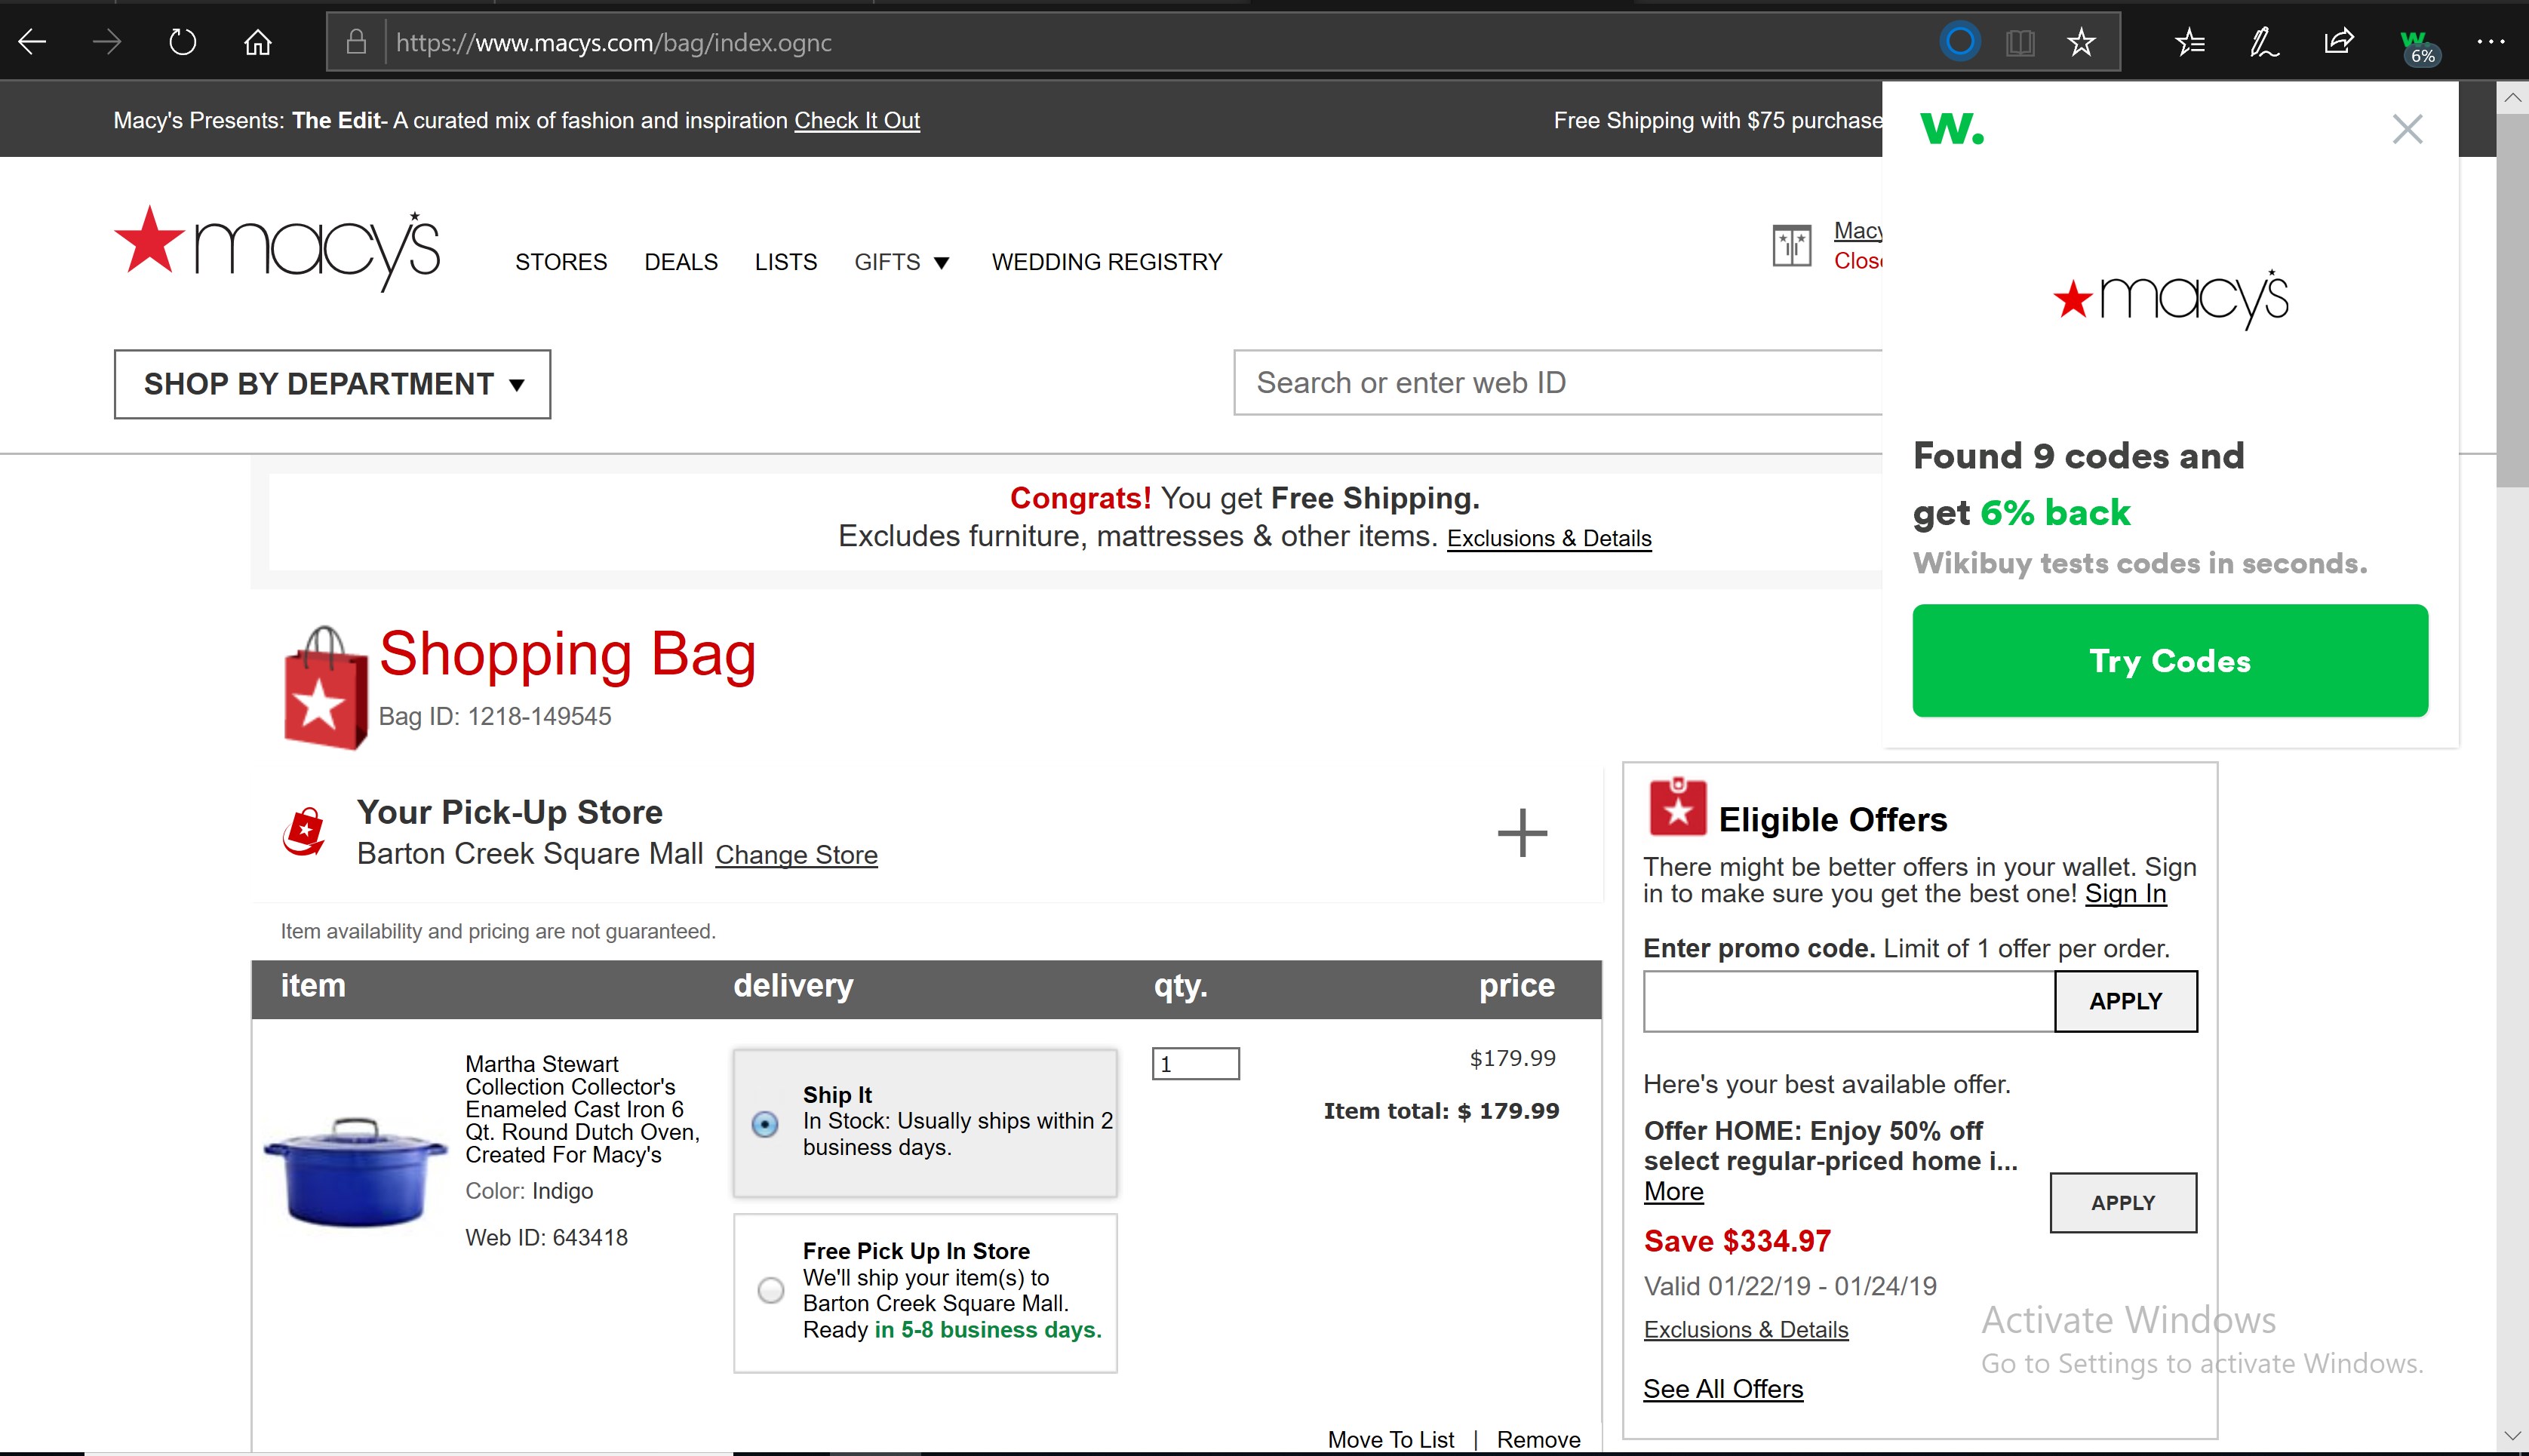
Task: Click the browser forward arrow
Action: (106, 42)
